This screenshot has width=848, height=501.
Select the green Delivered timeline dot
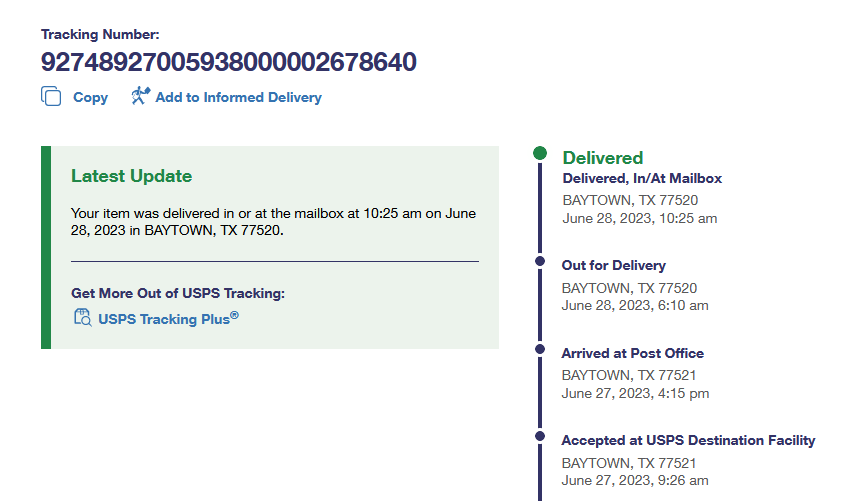pos(540,153)
